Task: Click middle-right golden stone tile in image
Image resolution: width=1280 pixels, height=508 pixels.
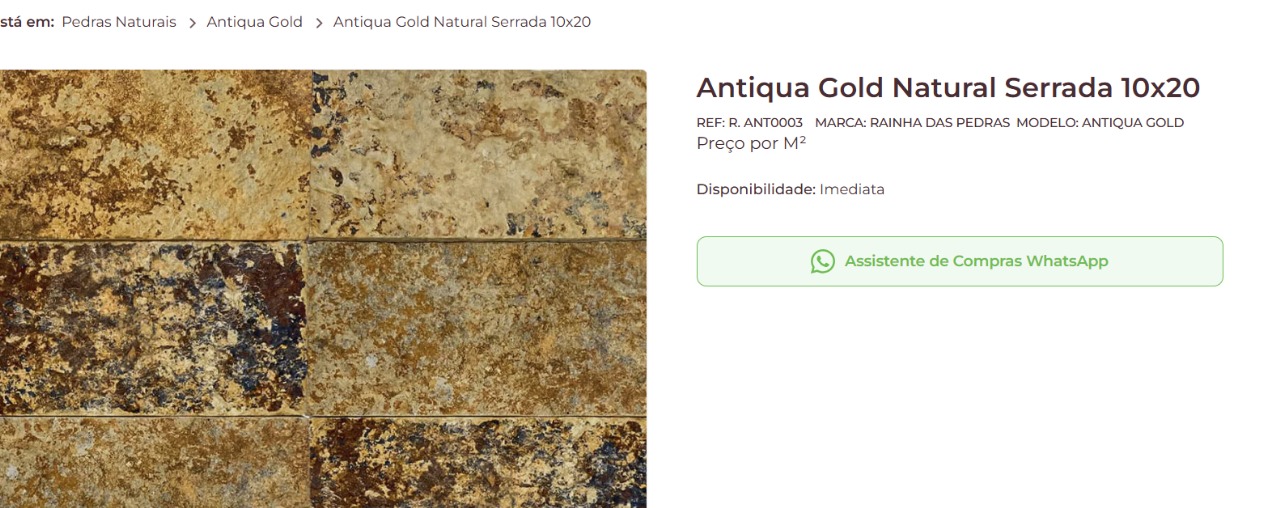Action: pos(477,328)
